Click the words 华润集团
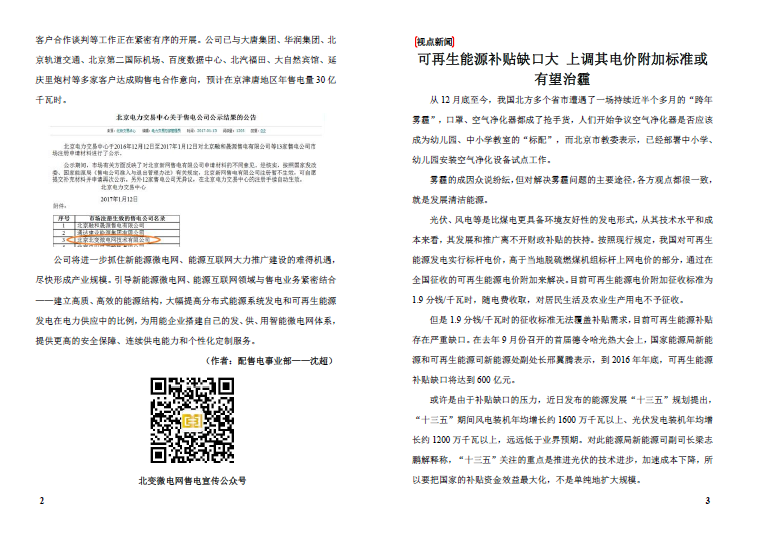Viewport: 760px width, 536px height. (302, 40)
